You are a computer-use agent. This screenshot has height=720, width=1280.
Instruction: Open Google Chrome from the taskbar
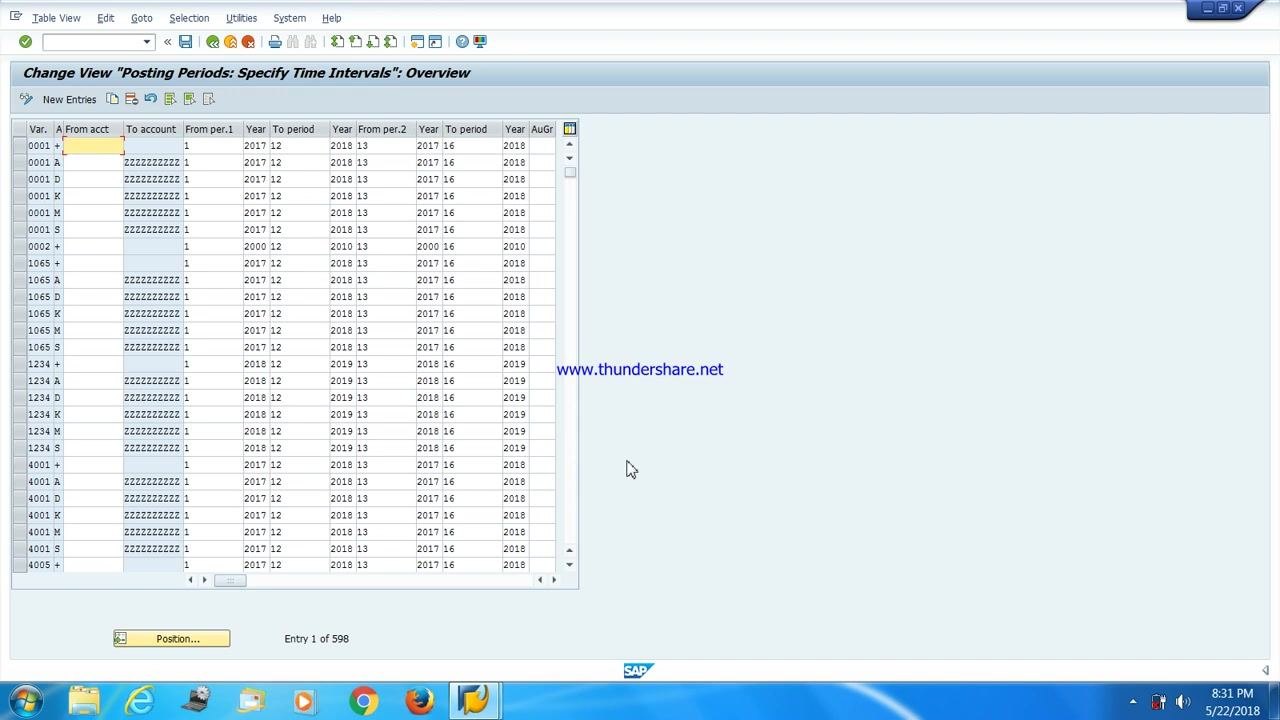(x=363, y=701)
